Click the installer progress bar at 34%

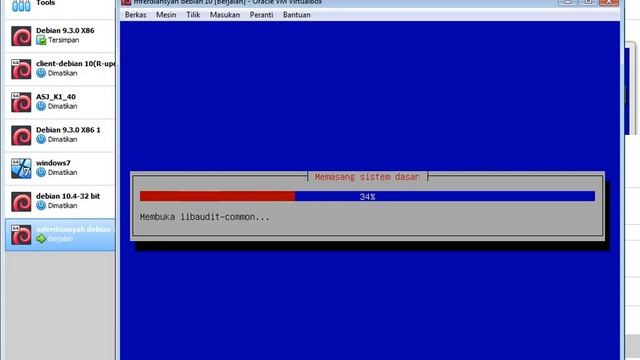click(367, 196)
